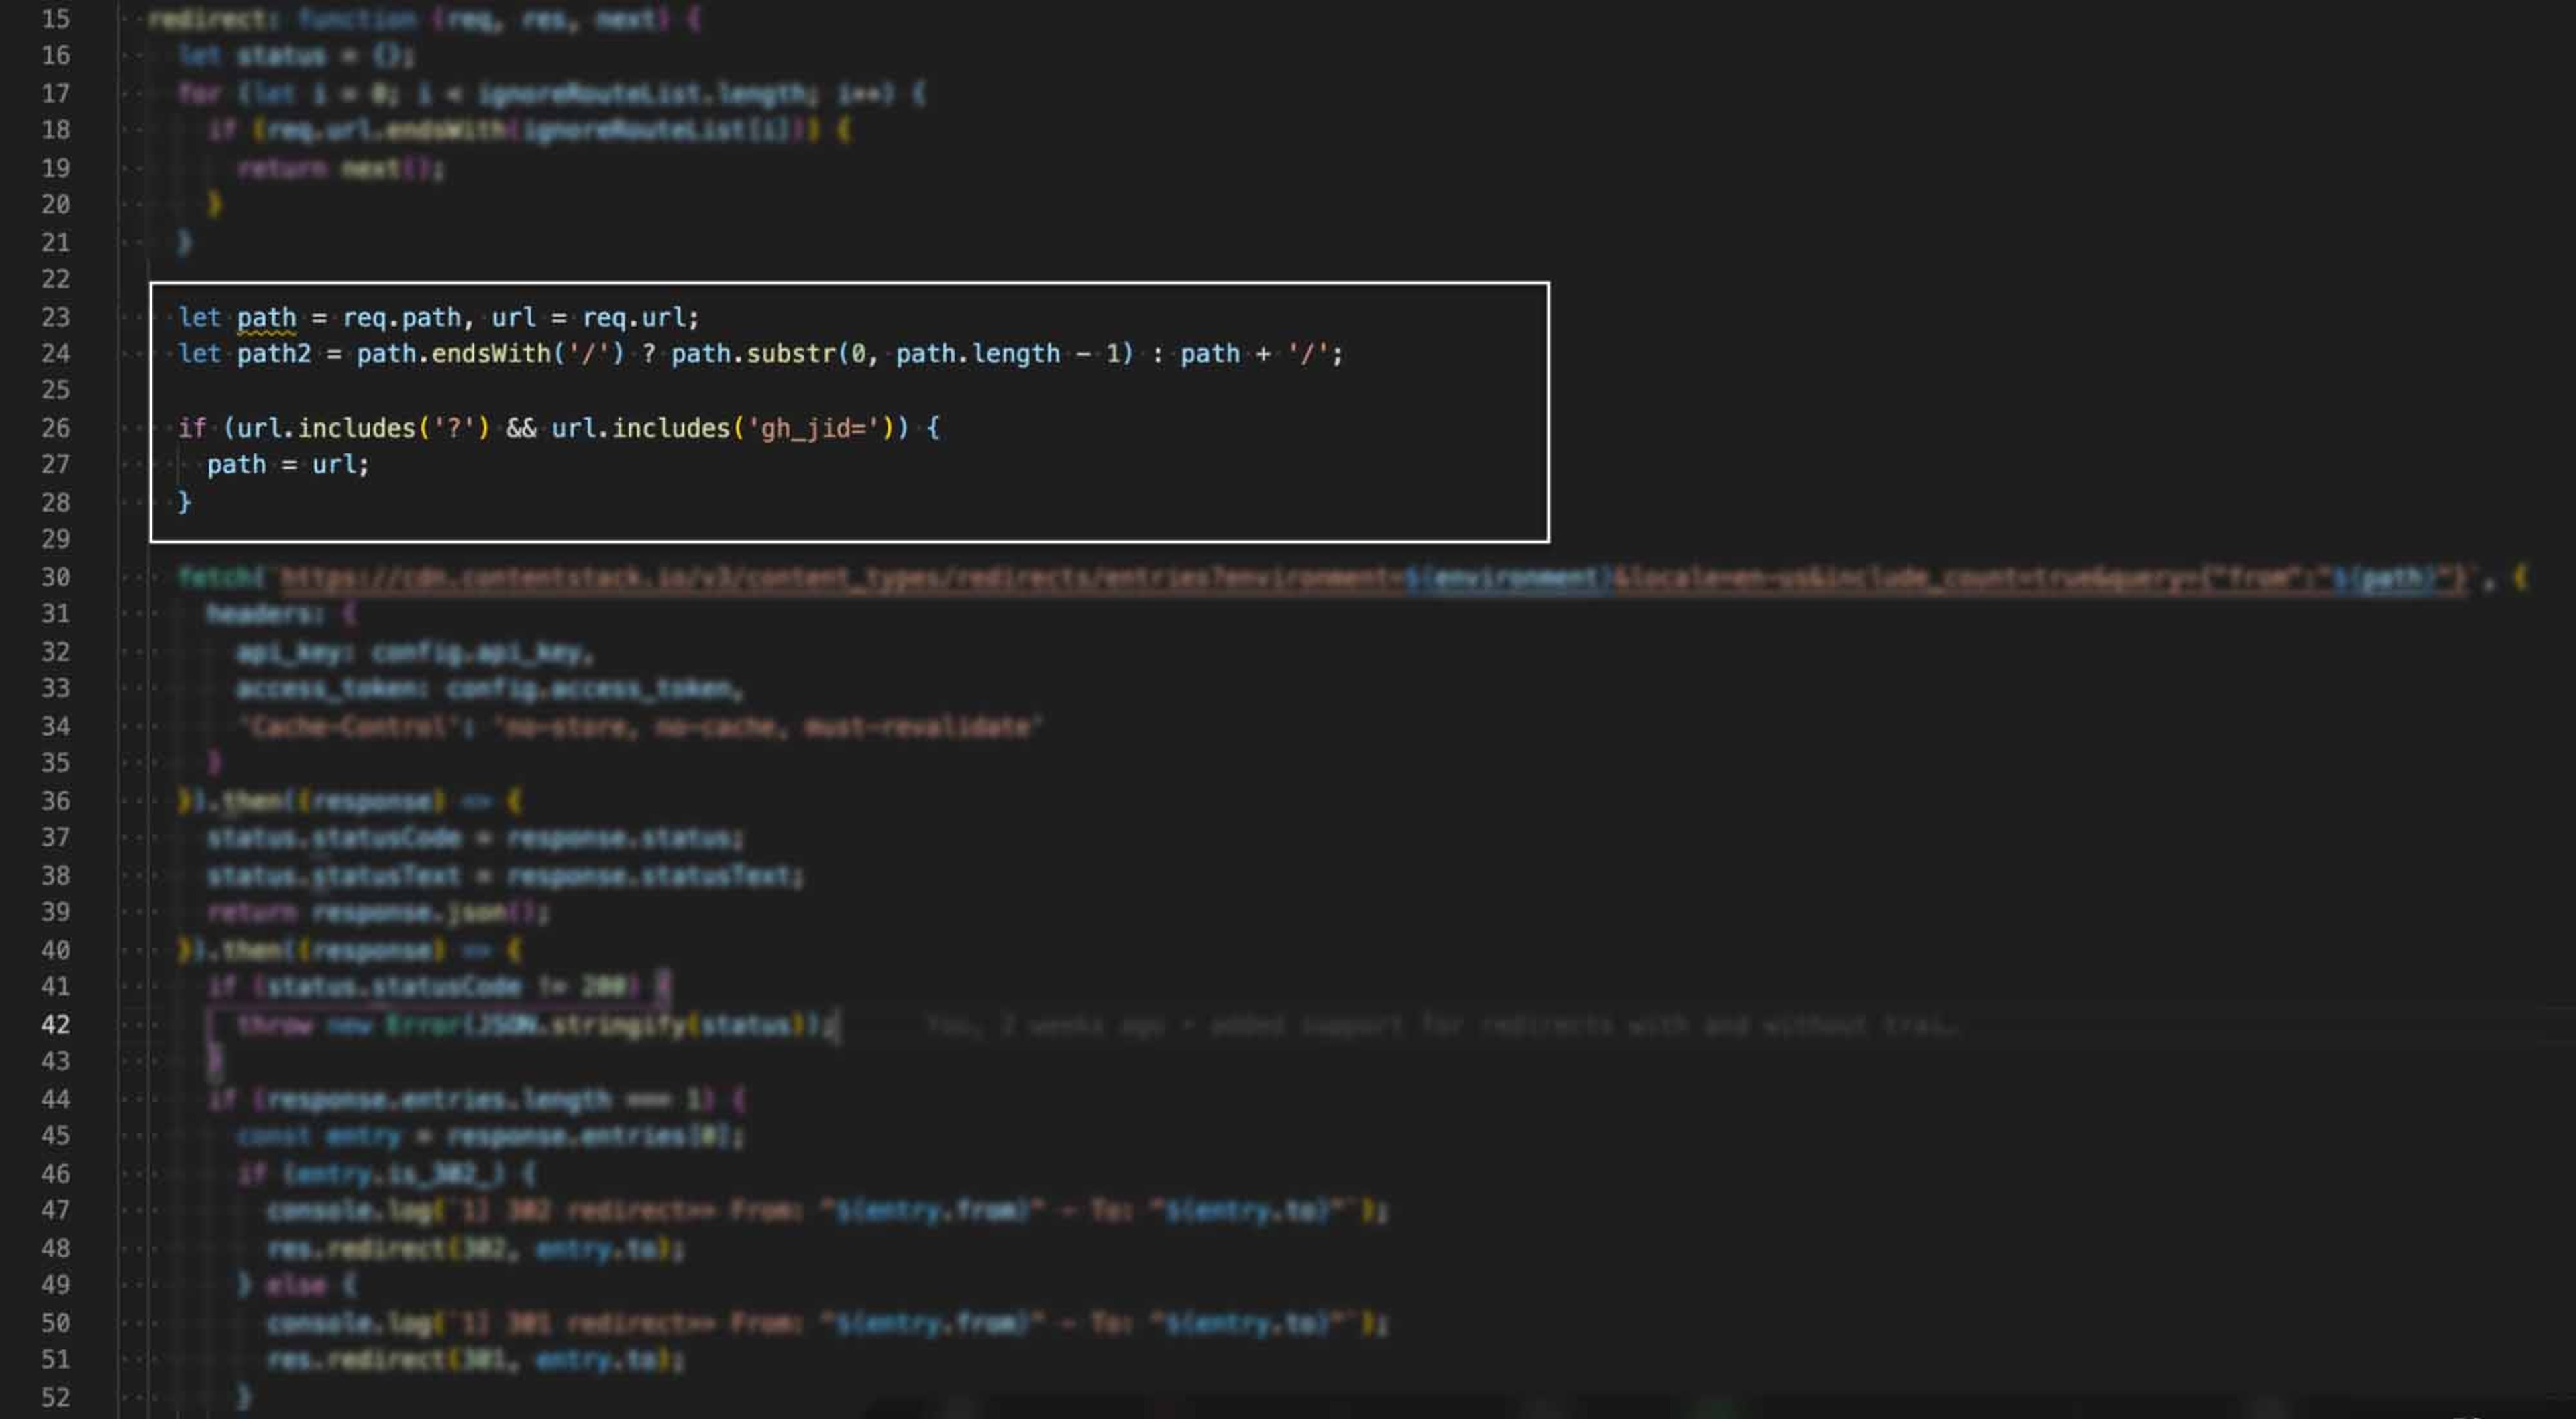Click line number 42 in the gutter
This screenshot has height=1419, width=2576.
coord(56,1025)
